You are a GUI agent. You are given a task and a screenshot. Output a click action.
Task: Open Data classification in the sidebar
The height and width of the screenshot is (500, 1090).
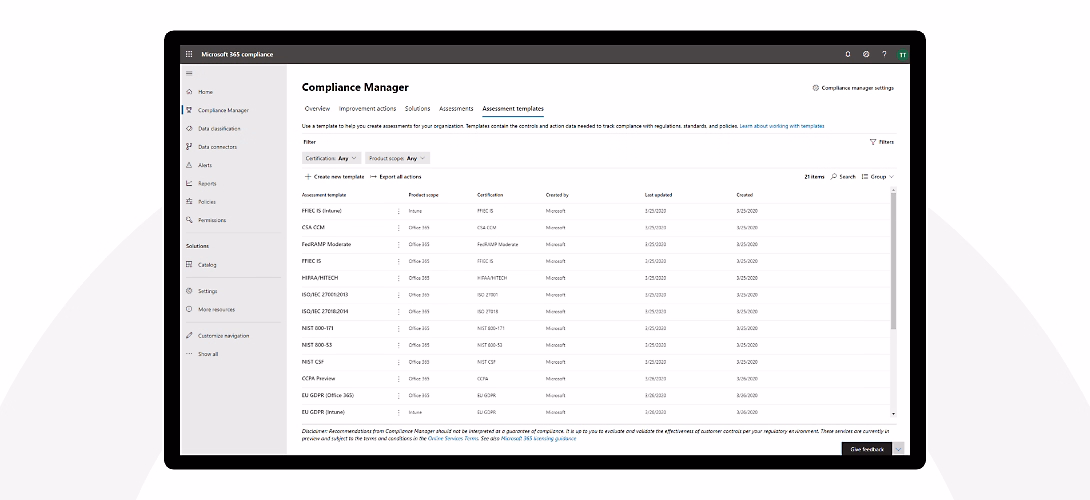click(x=219, y=129)
